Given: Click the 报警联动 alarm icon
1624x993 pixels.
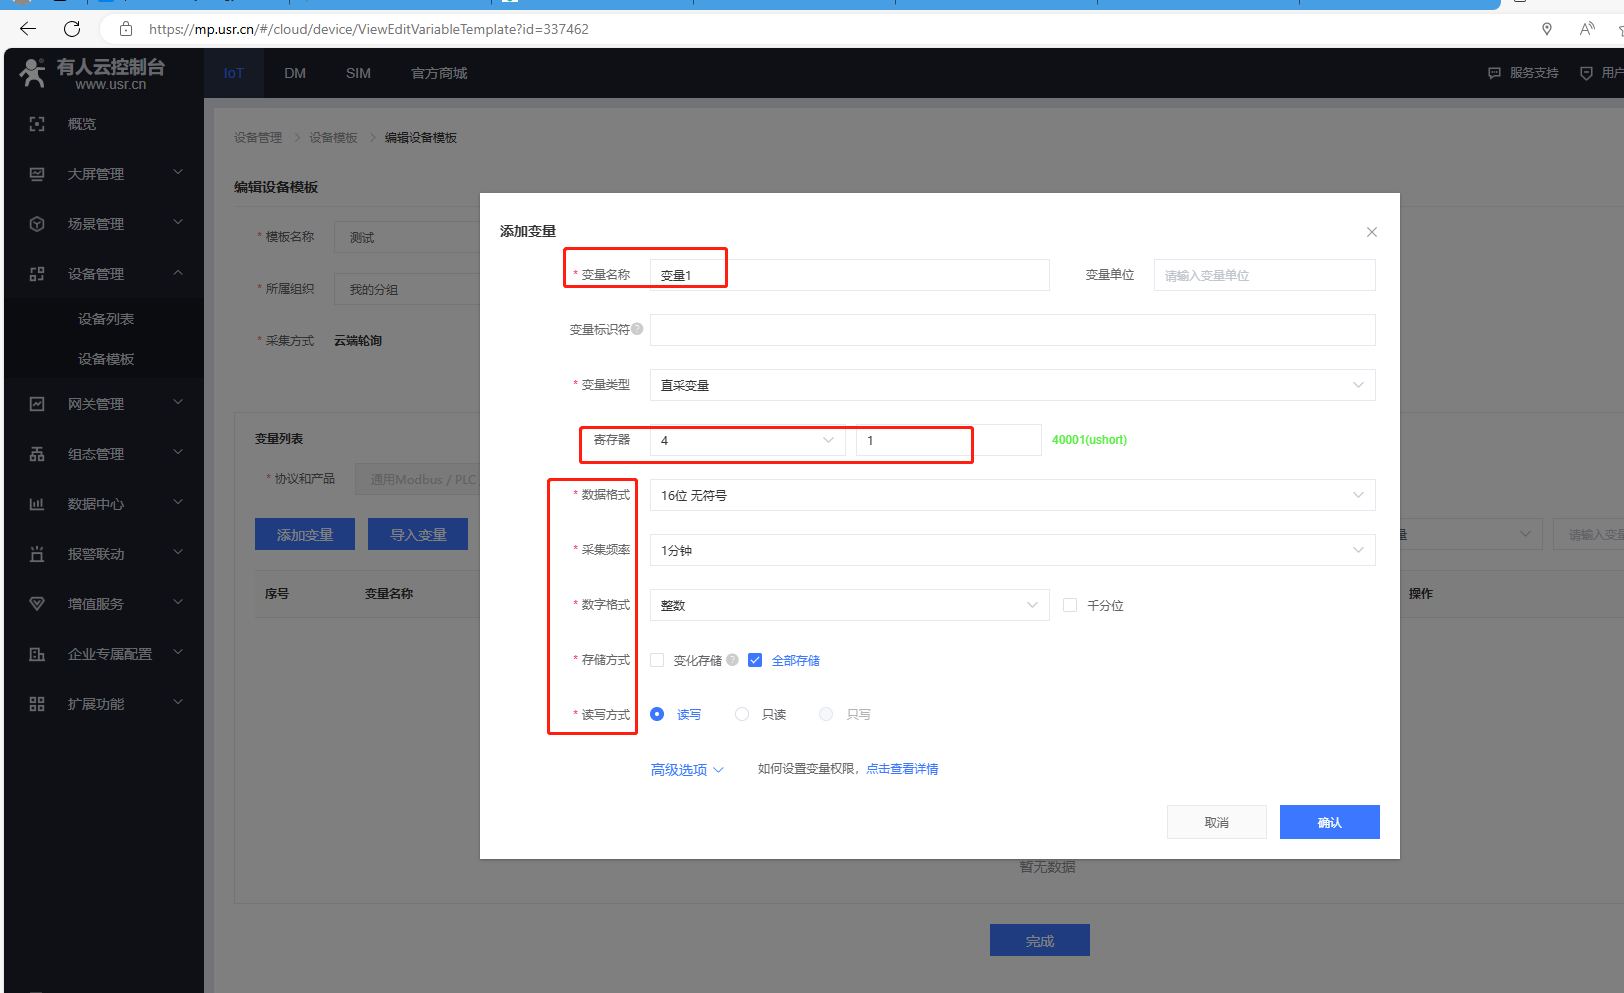Looking at the screenshot, I should coord(37,554).
